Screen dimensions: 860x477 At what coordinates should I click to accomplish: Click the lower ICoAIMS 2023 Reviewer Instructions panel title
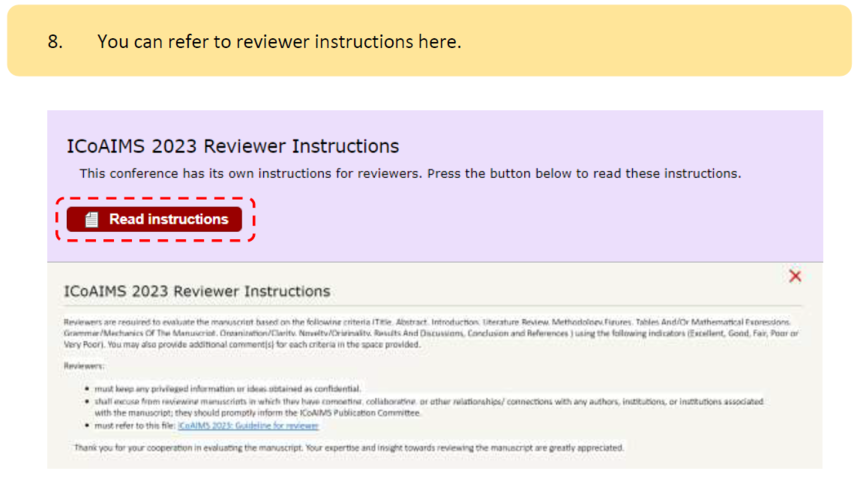tap(197, 291)
